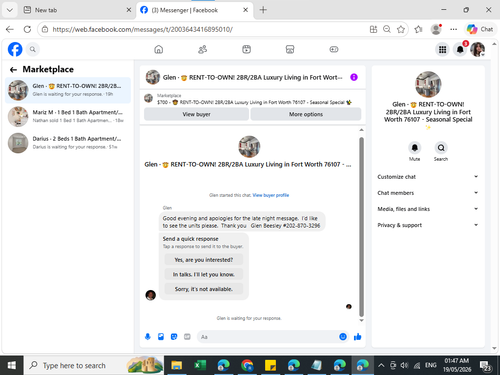Open Glen RENT-TO-OWN conversation in list
Image resolution: width=500 pixels, height=375 pixels.
[68, 90]
